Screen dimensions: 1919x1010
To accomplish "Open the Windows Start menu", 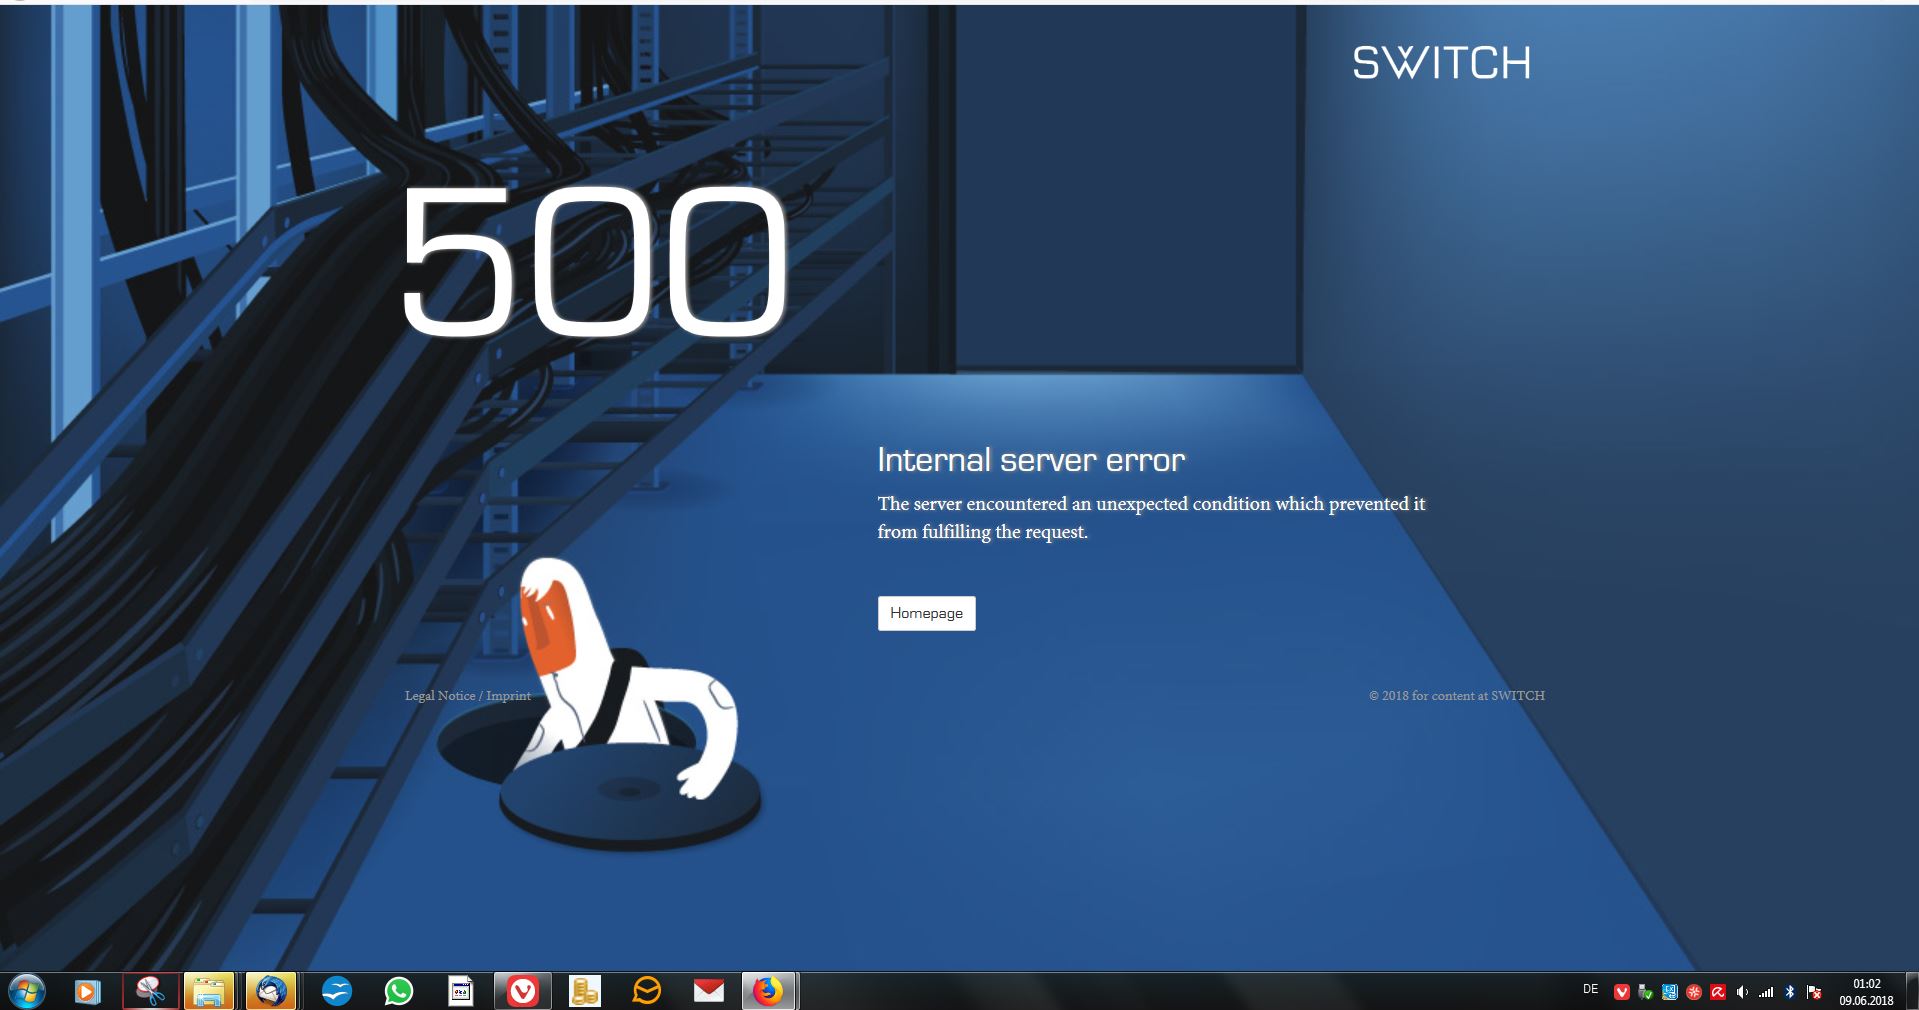I will [25, 992].
